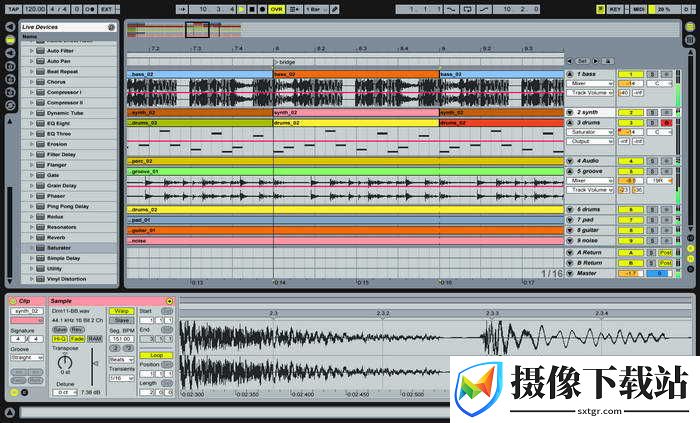
Task: Arm the global Record button
Action: click(262, 9)
